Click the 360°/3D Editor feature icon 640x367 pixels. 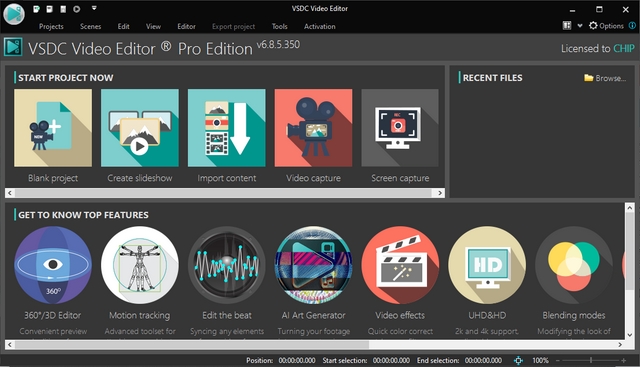53,265
